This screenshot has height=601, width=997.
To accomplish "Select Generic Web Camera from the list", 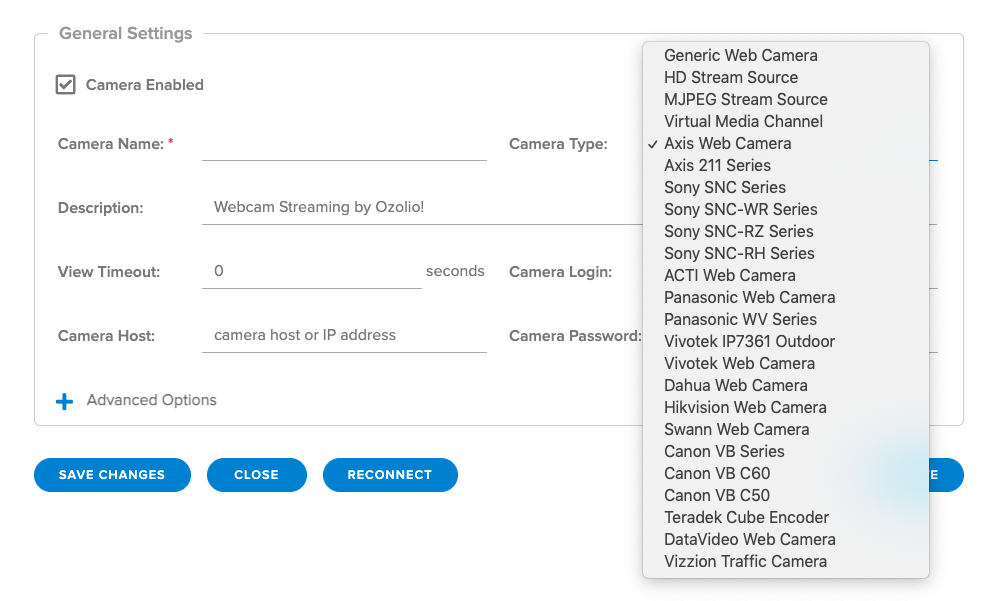I will pos(740,55).
